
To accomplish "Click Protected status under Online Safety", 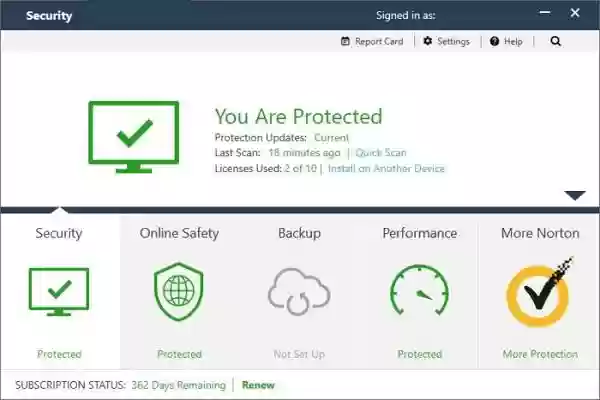I will (179, 354).
